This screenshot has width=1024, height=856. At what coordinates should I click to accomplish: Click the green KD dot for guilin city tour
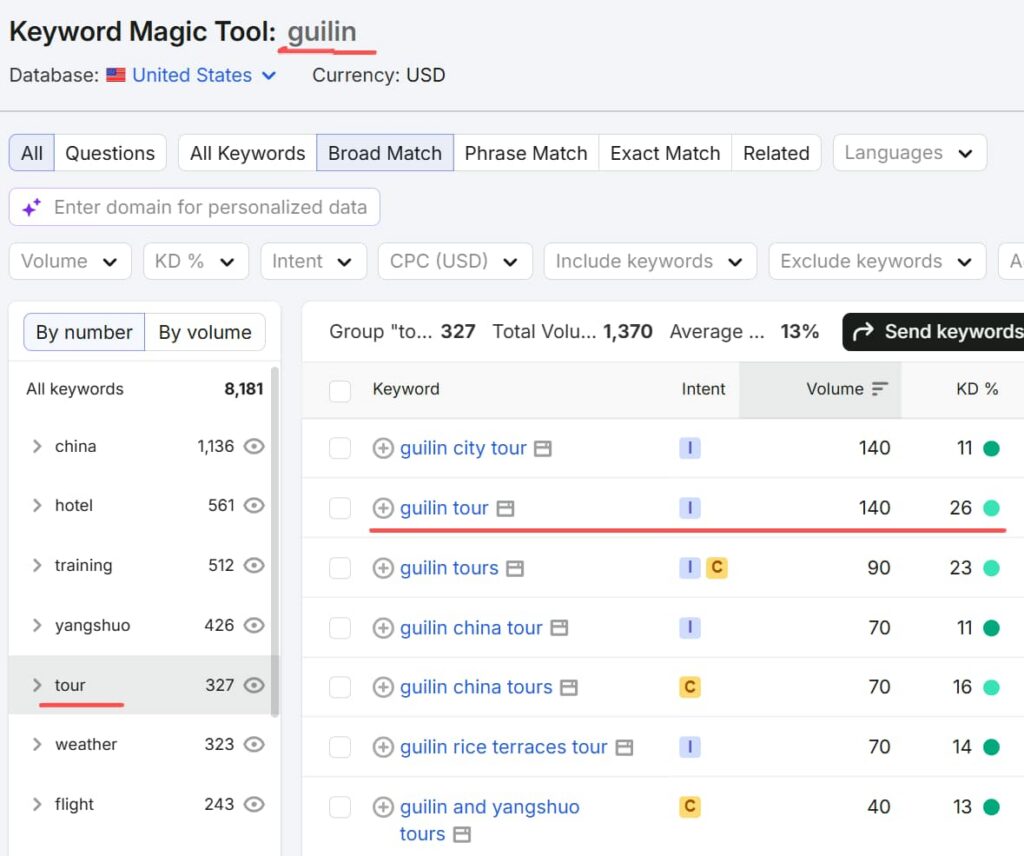coord(991,449)
